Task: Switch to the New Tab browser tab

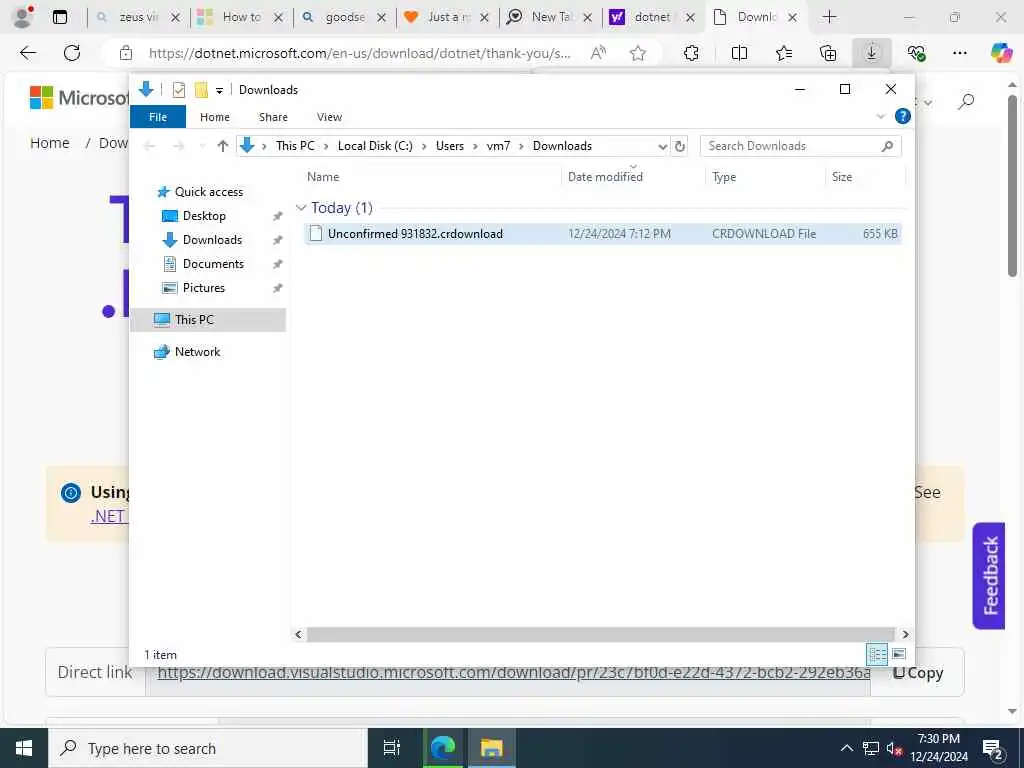Action: (551, 17)
